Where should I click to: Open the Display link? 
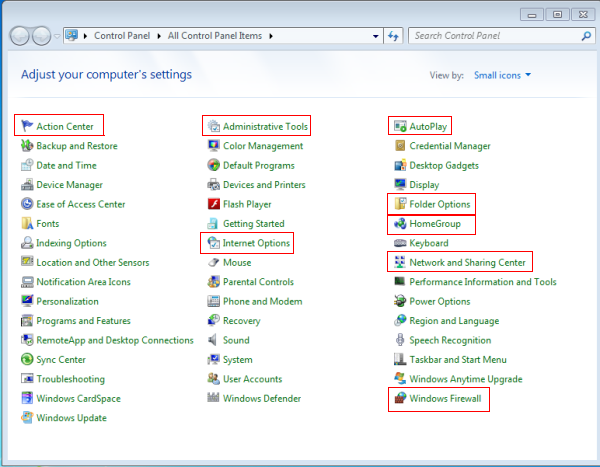point(424,185)
